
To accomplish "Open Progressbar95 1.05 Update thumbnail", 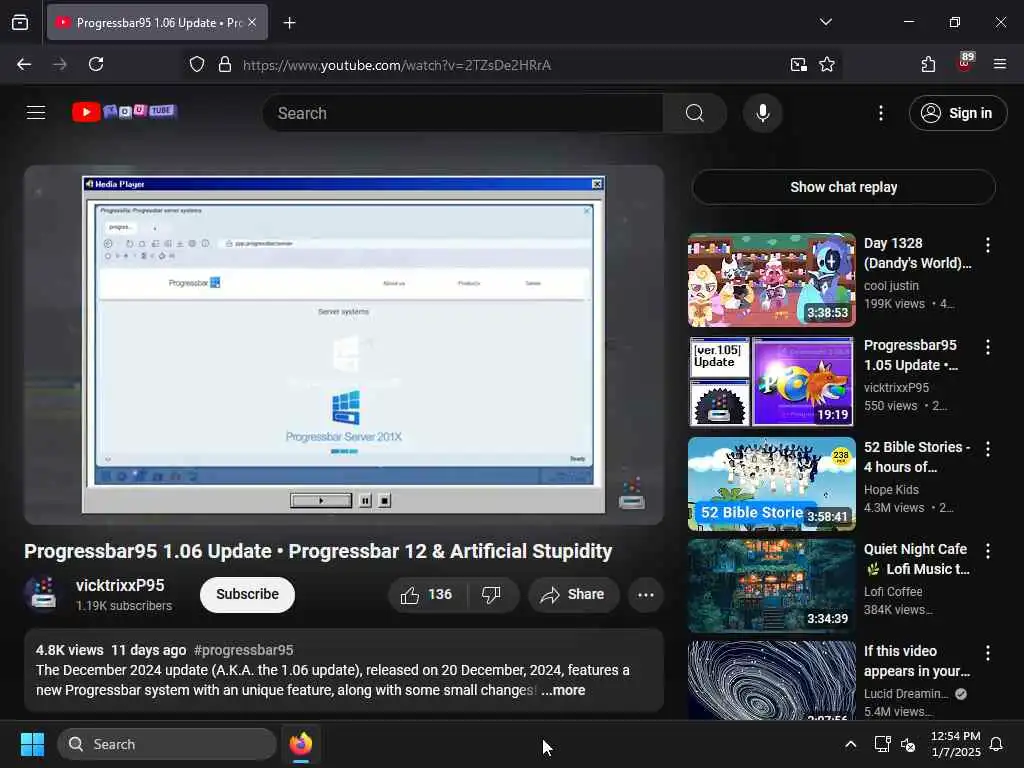I will (x=771, y=382).
